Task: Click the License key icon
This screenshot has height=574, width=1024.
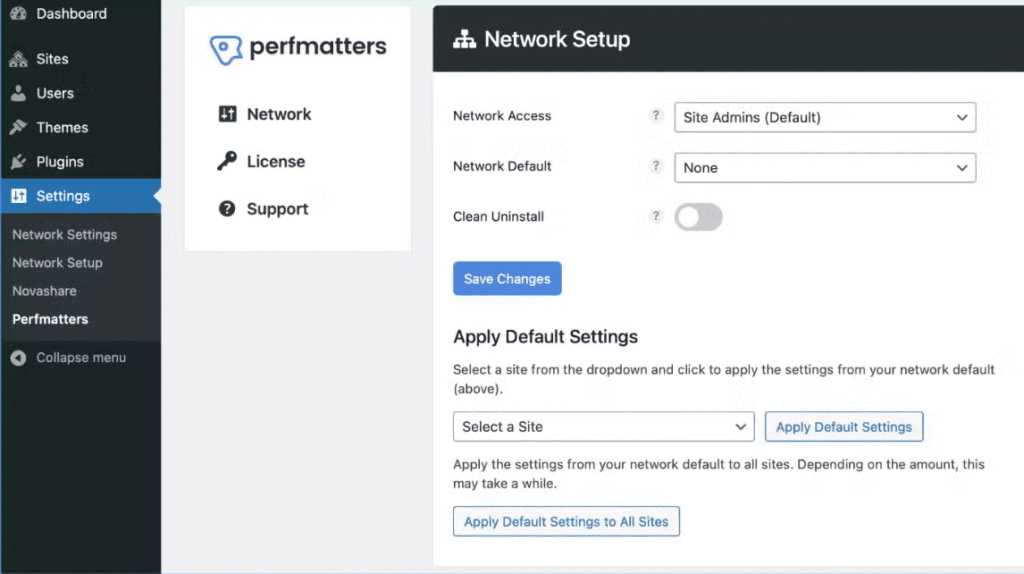Action: 227,161
